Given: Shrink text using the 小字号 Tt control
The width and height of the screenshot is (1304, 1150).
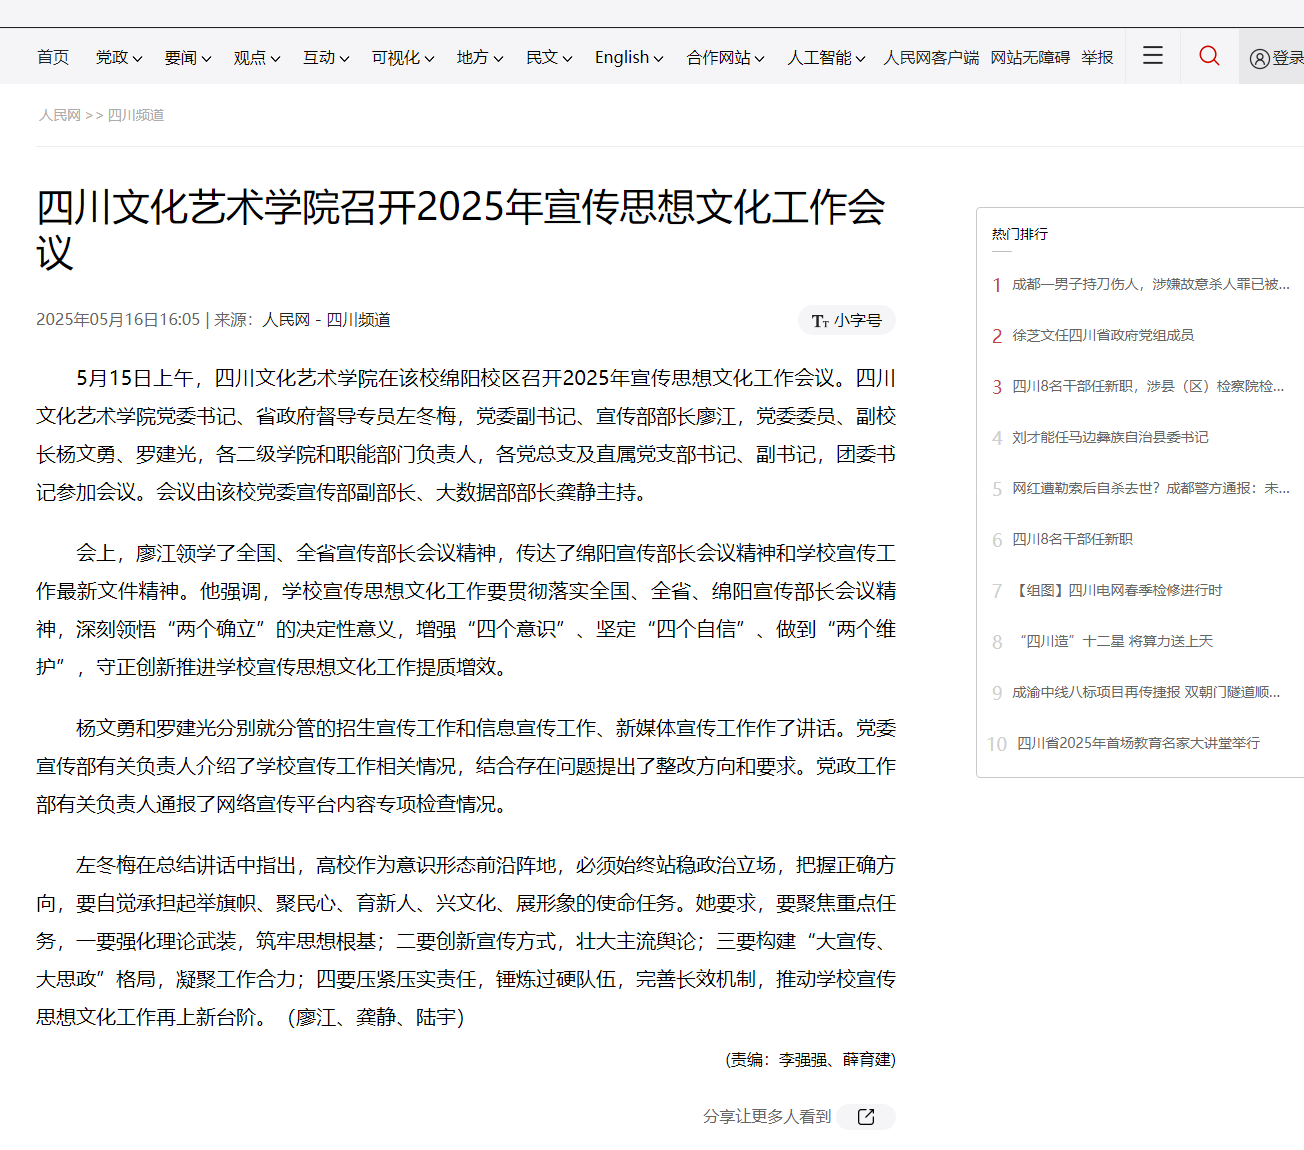Looking at the screenshot, I should [846, 320].
